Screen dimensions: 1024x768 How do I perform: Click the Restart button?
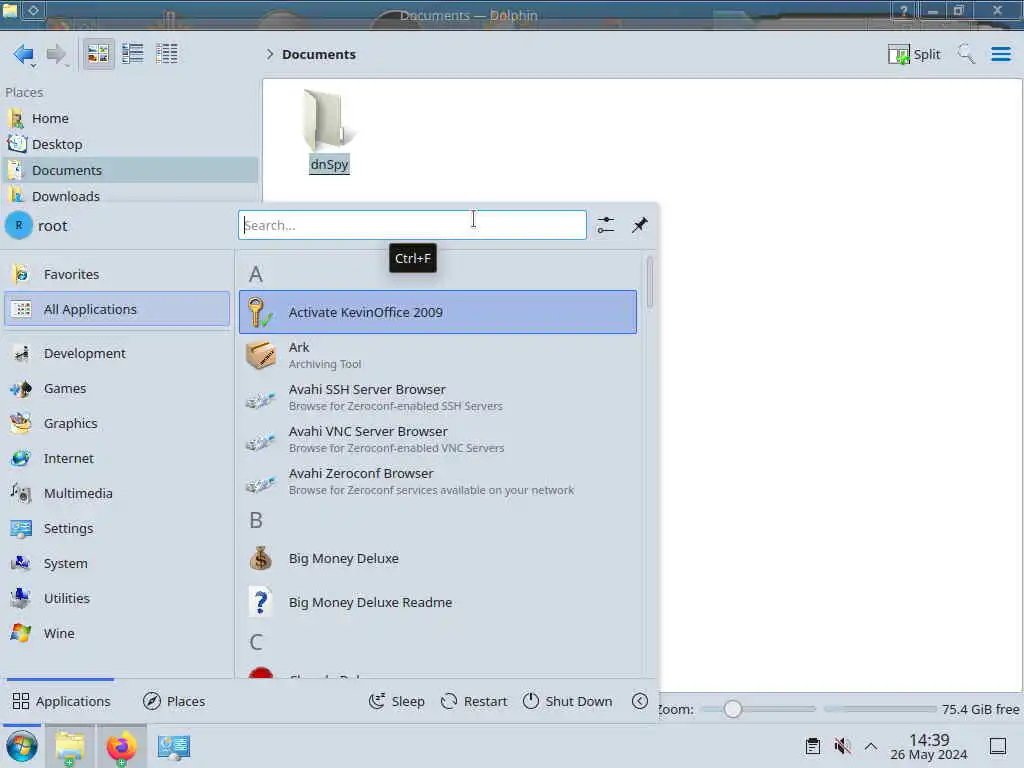click(x=474, y=701)
